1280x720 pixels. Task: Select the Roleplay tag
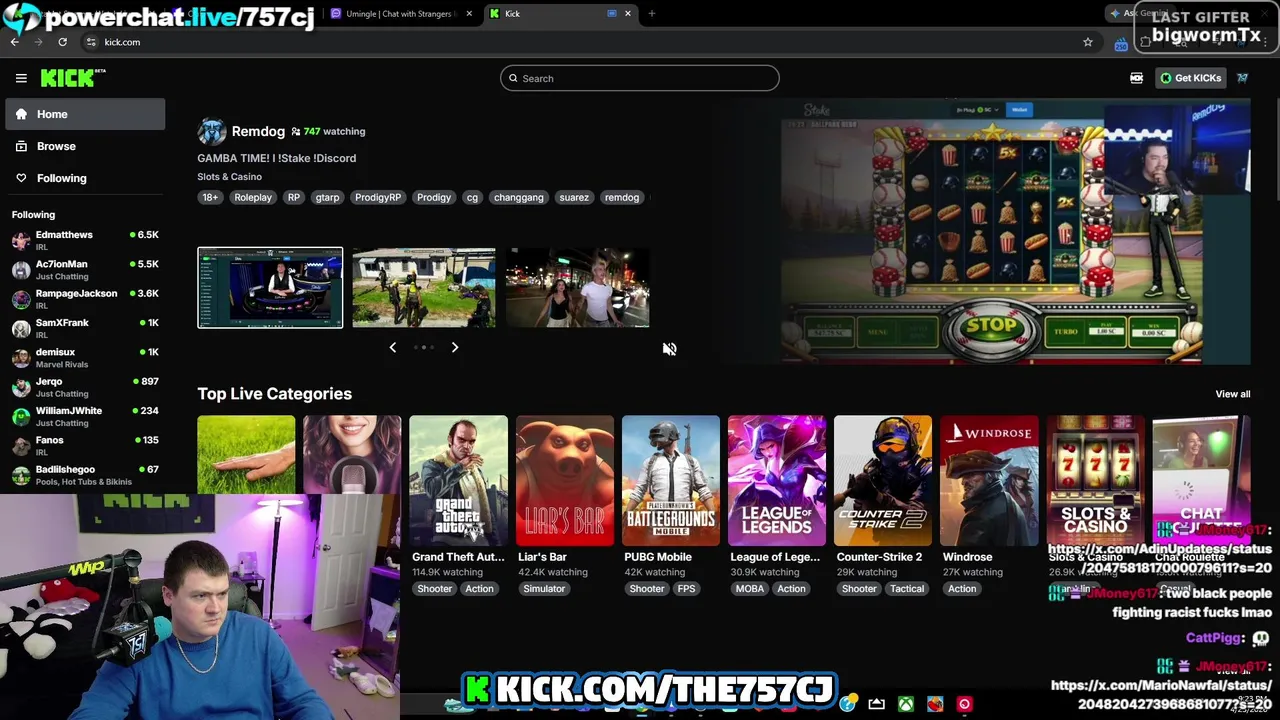click(x=253, y=197)
